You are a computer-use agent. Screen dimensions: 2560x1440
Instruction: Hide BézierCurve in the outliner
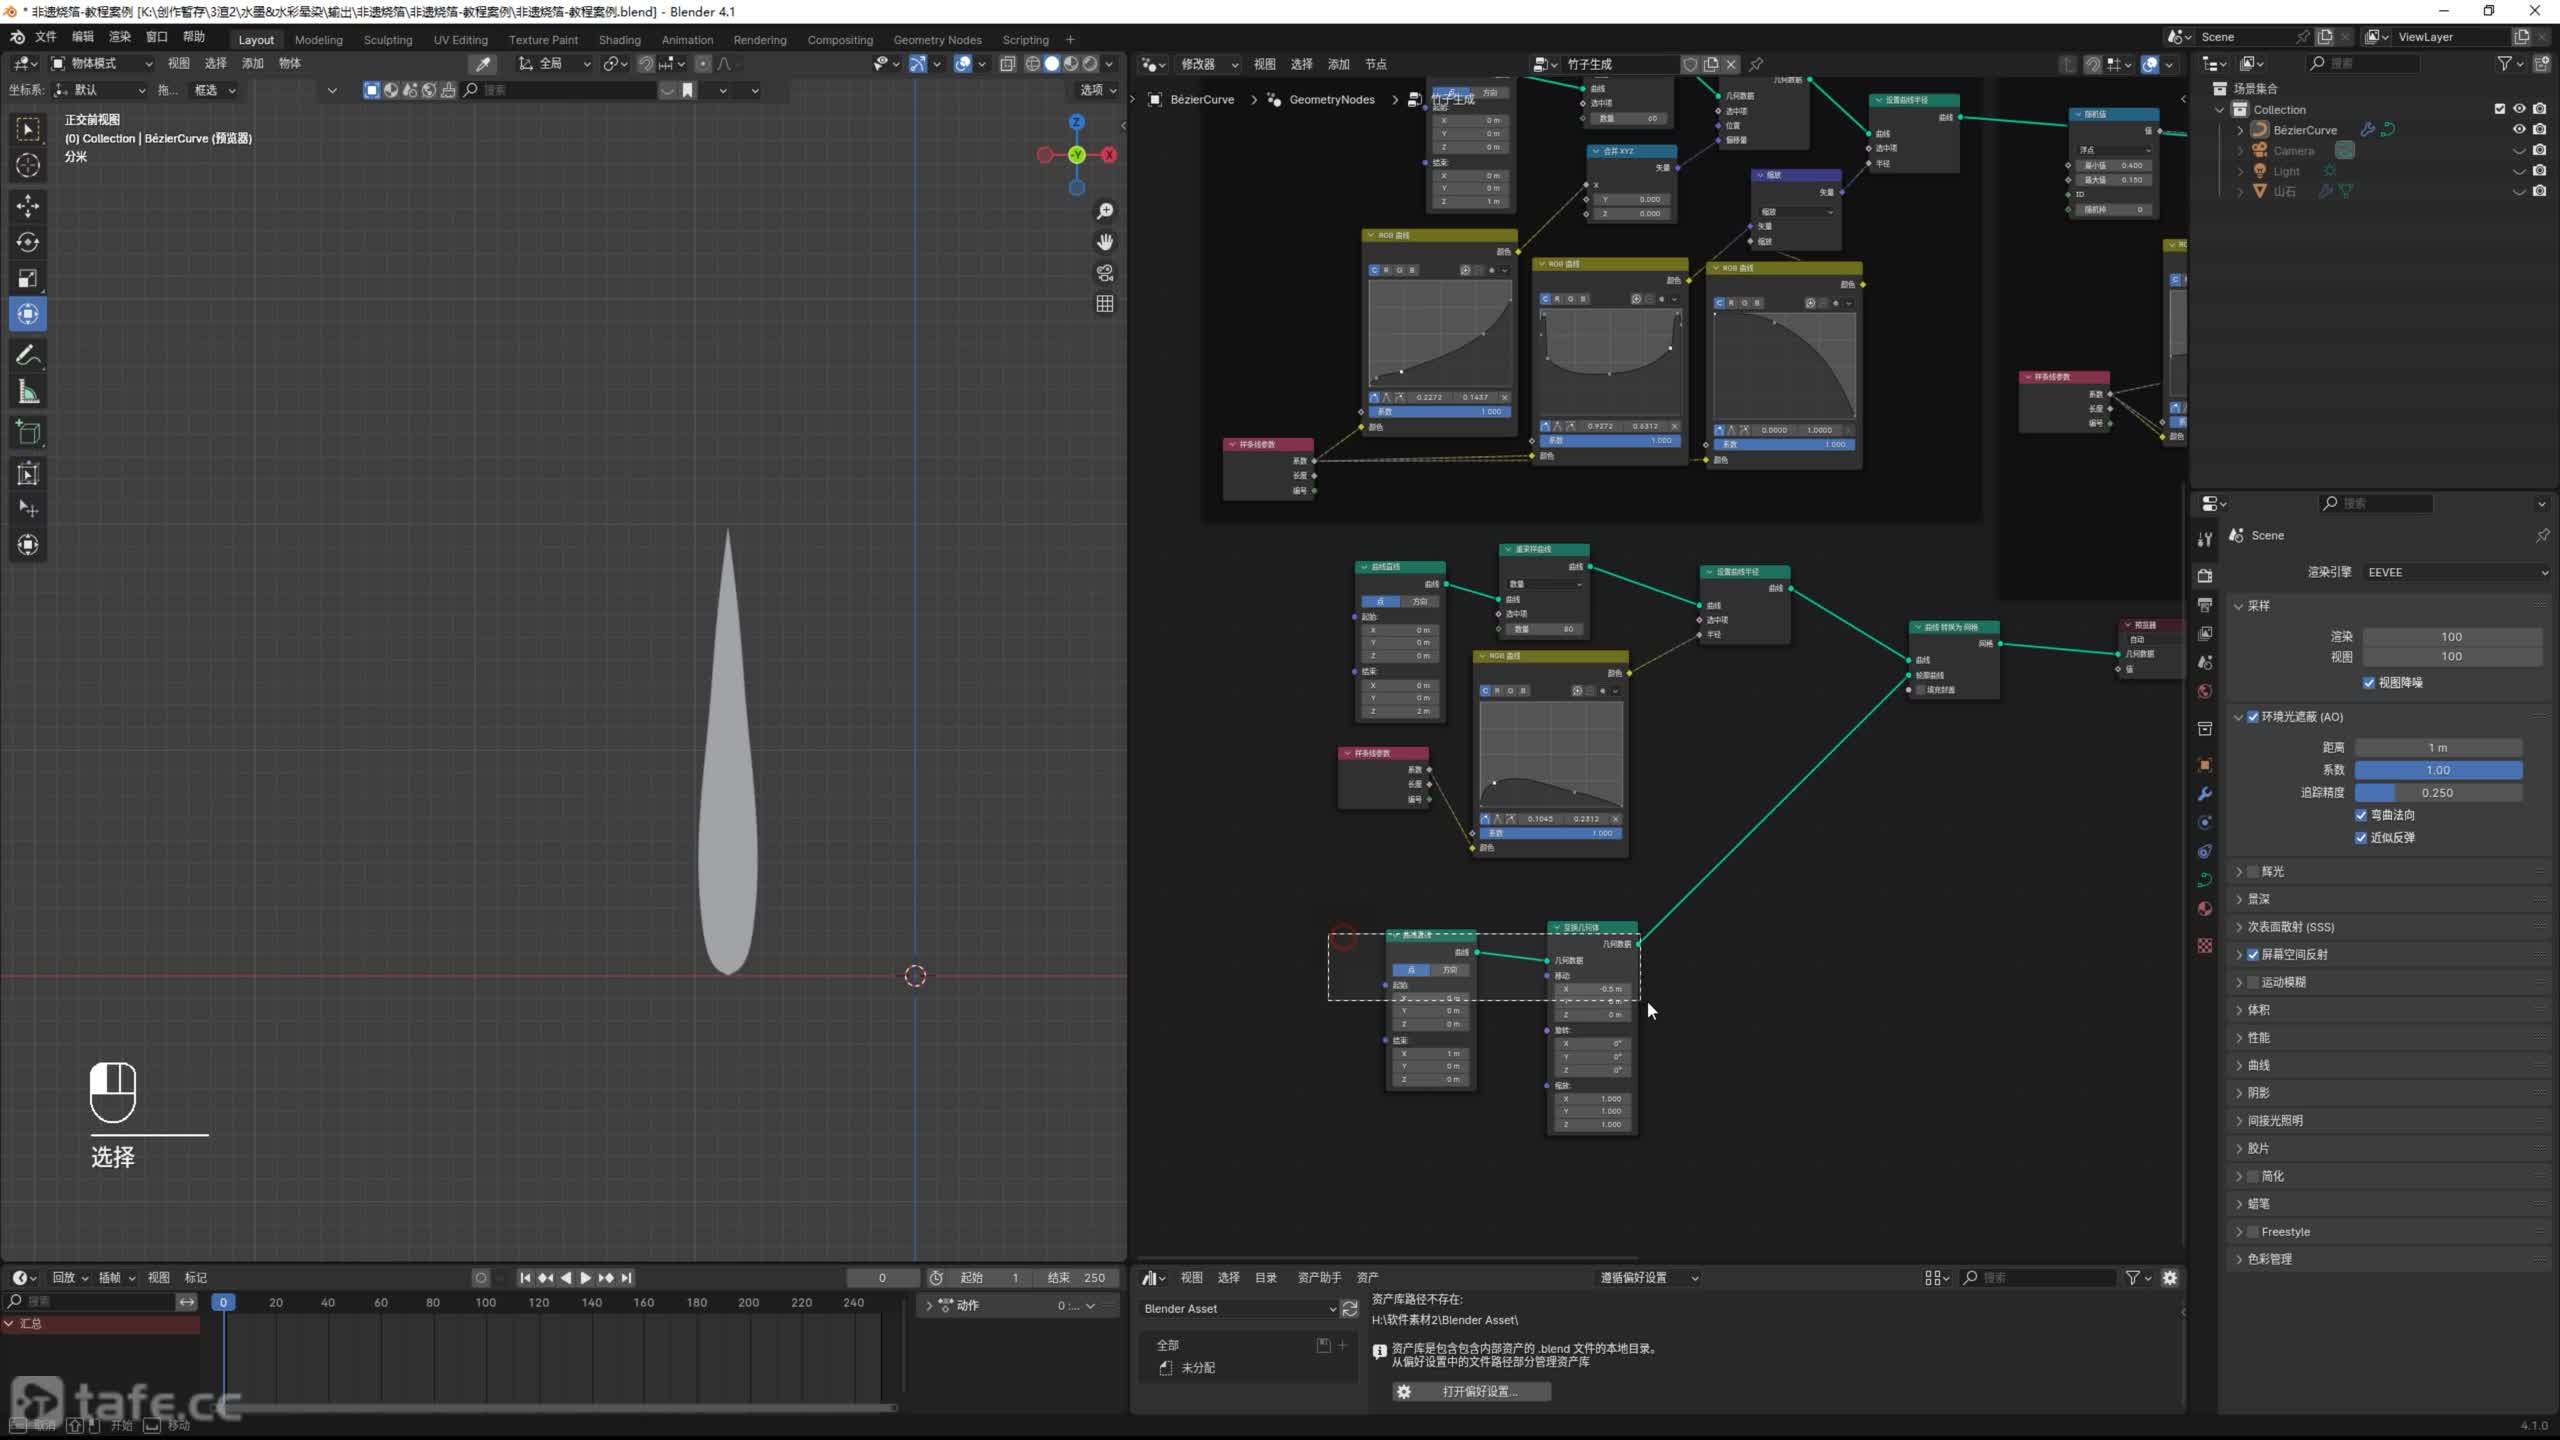[x=2519, y=130]
